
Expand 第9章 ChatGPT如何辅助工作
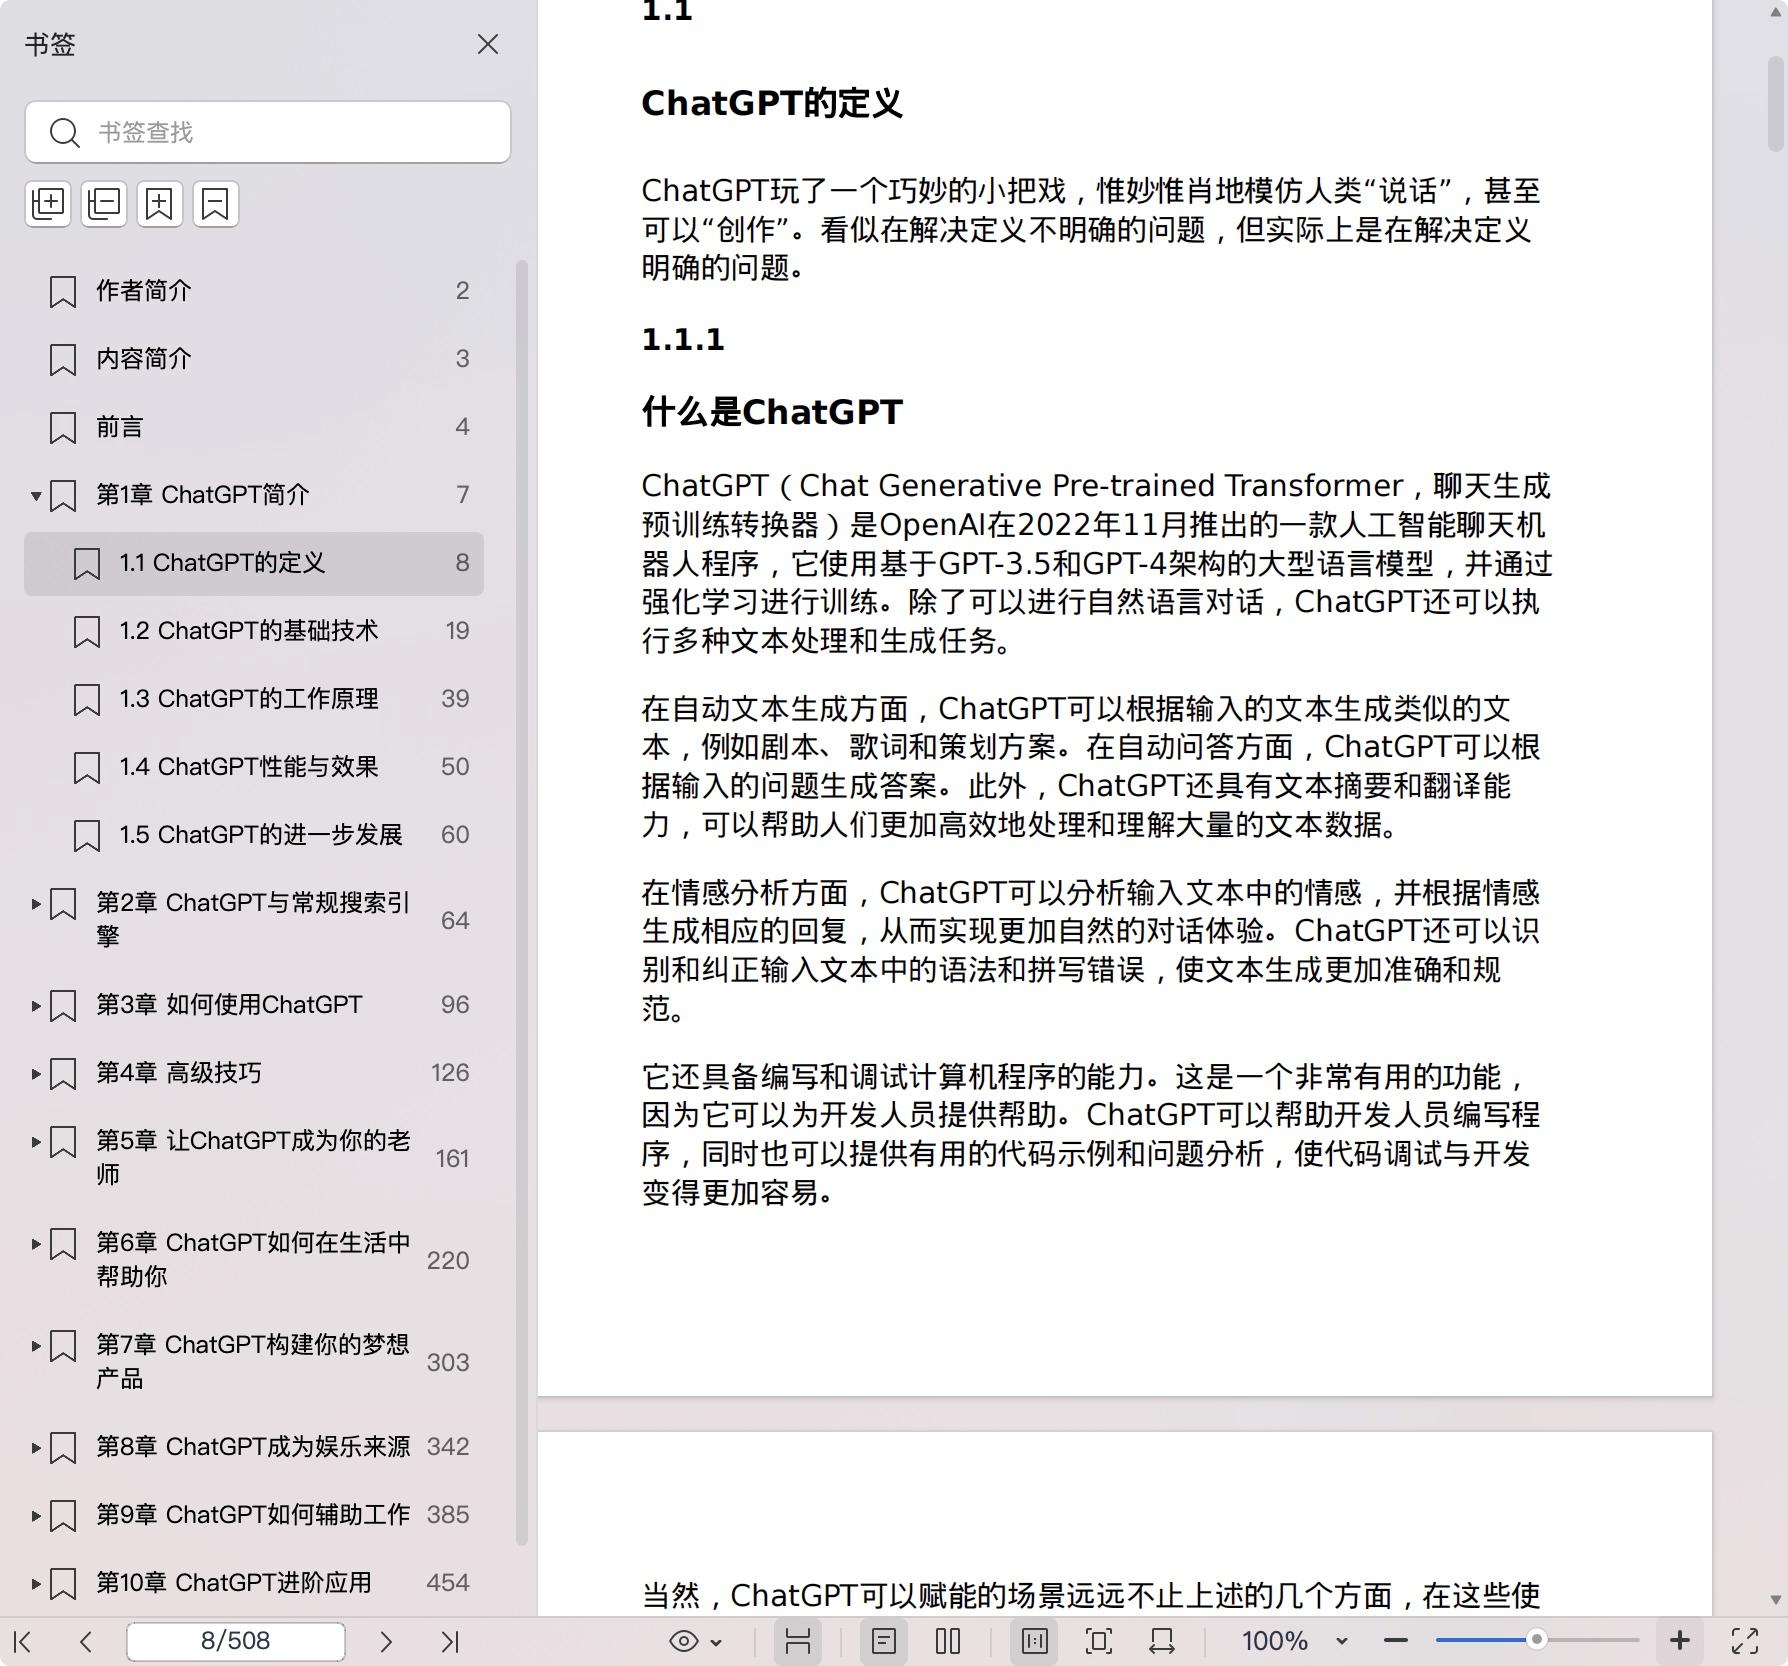(36, 1516)
